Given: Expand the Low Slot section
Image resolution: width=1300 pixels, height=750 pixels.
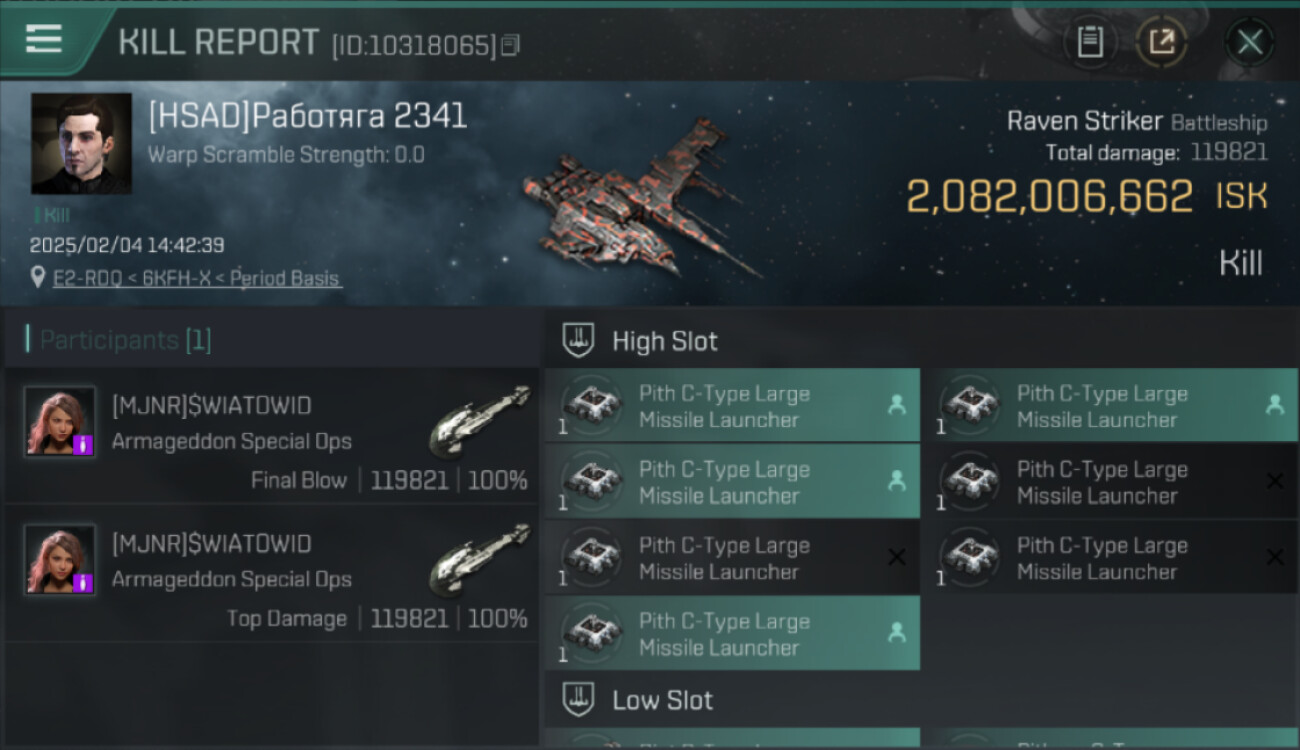Looking at the screenshot, I should pos(921,699).
